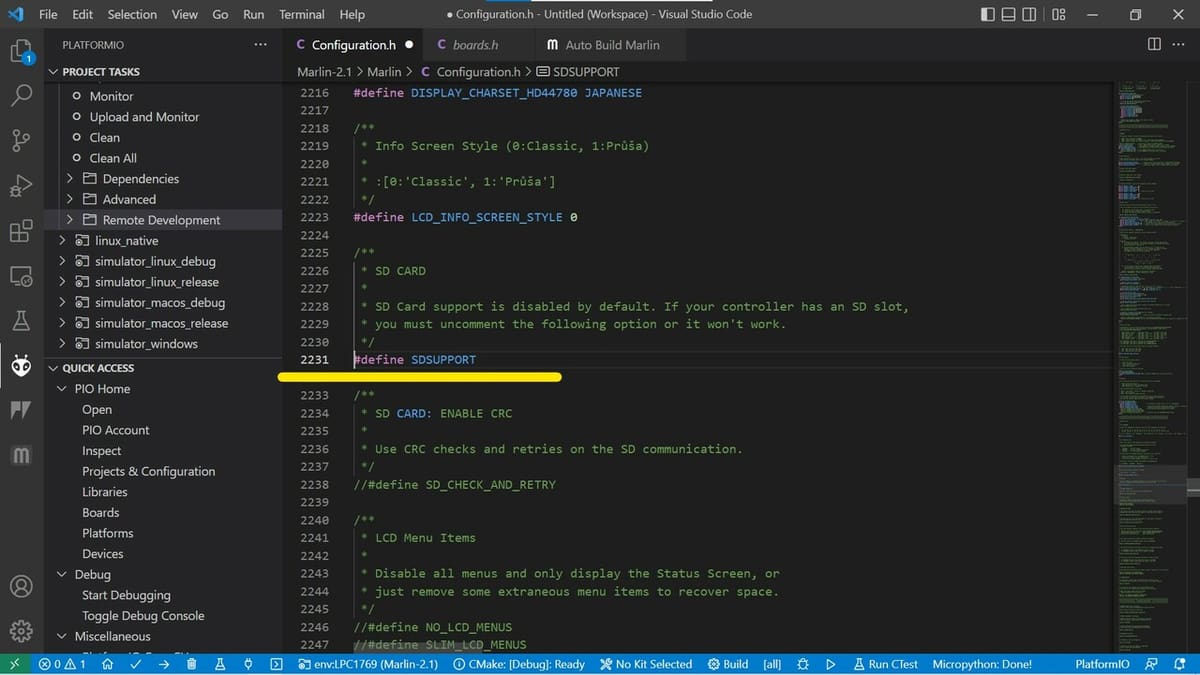Click the env:LPC1769 environment switcher
1200x675 pixels.
point(368,664)
